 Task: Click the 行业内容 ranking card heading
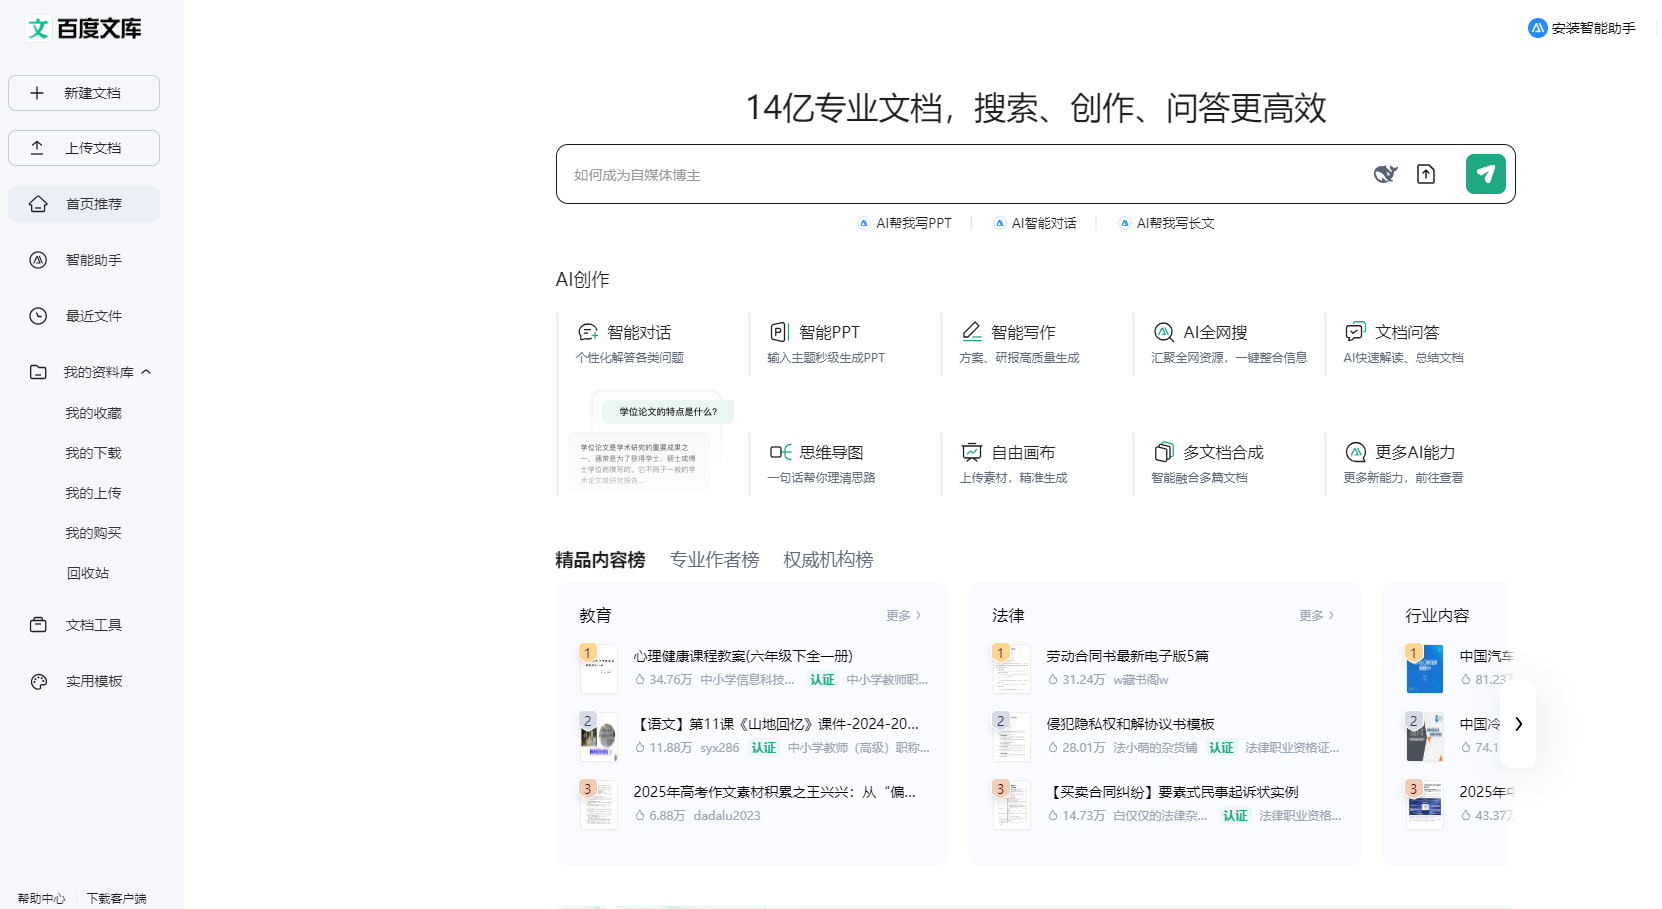(x=1437, y=616)
